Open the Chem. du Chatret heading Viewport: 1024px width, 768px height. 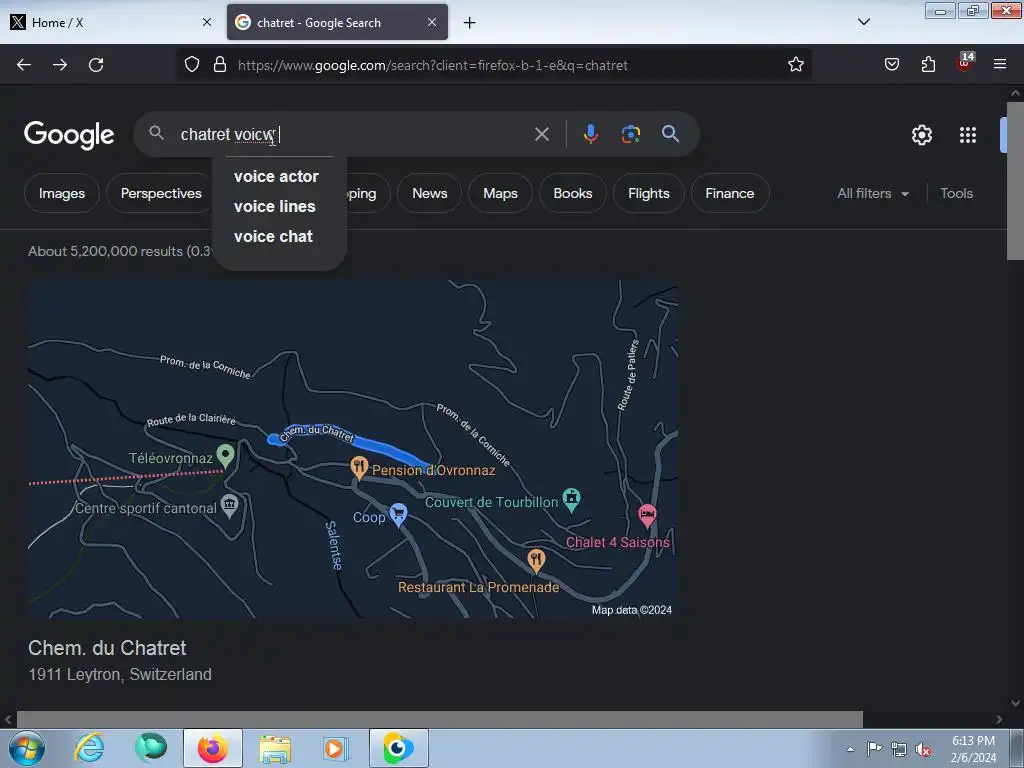coord(107,648)
